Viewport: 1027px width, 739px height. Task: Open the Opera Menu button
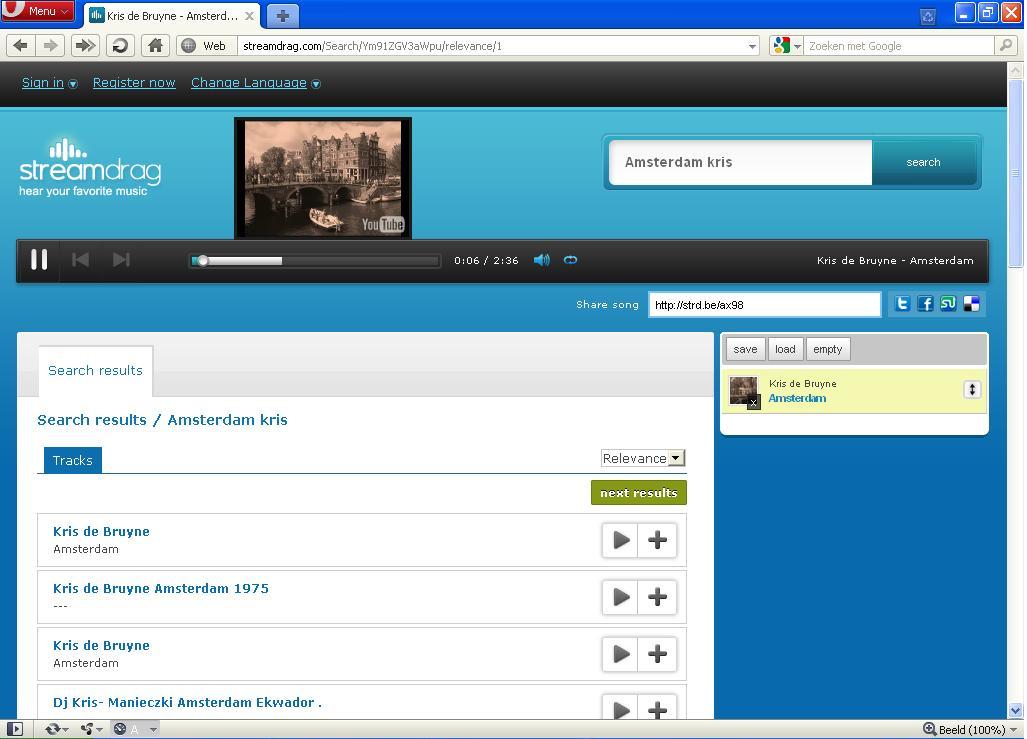(x=38, y=11)
